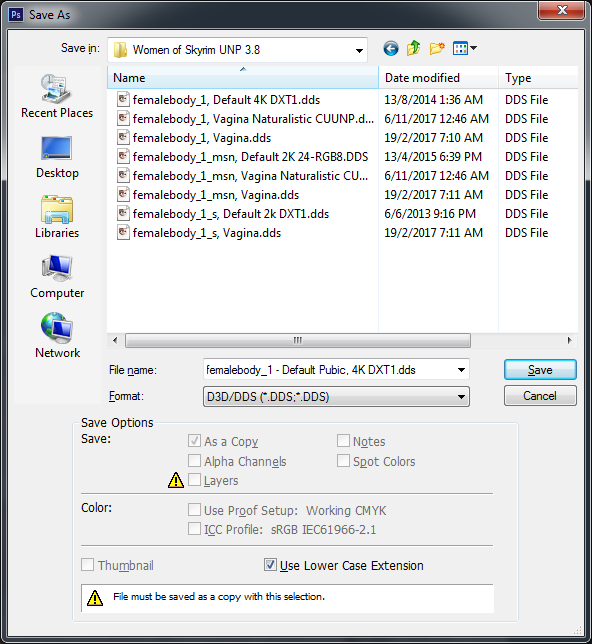592x644 pixels.
Task: Check Use Proof Setup option
Action: [x=194, y=510]
